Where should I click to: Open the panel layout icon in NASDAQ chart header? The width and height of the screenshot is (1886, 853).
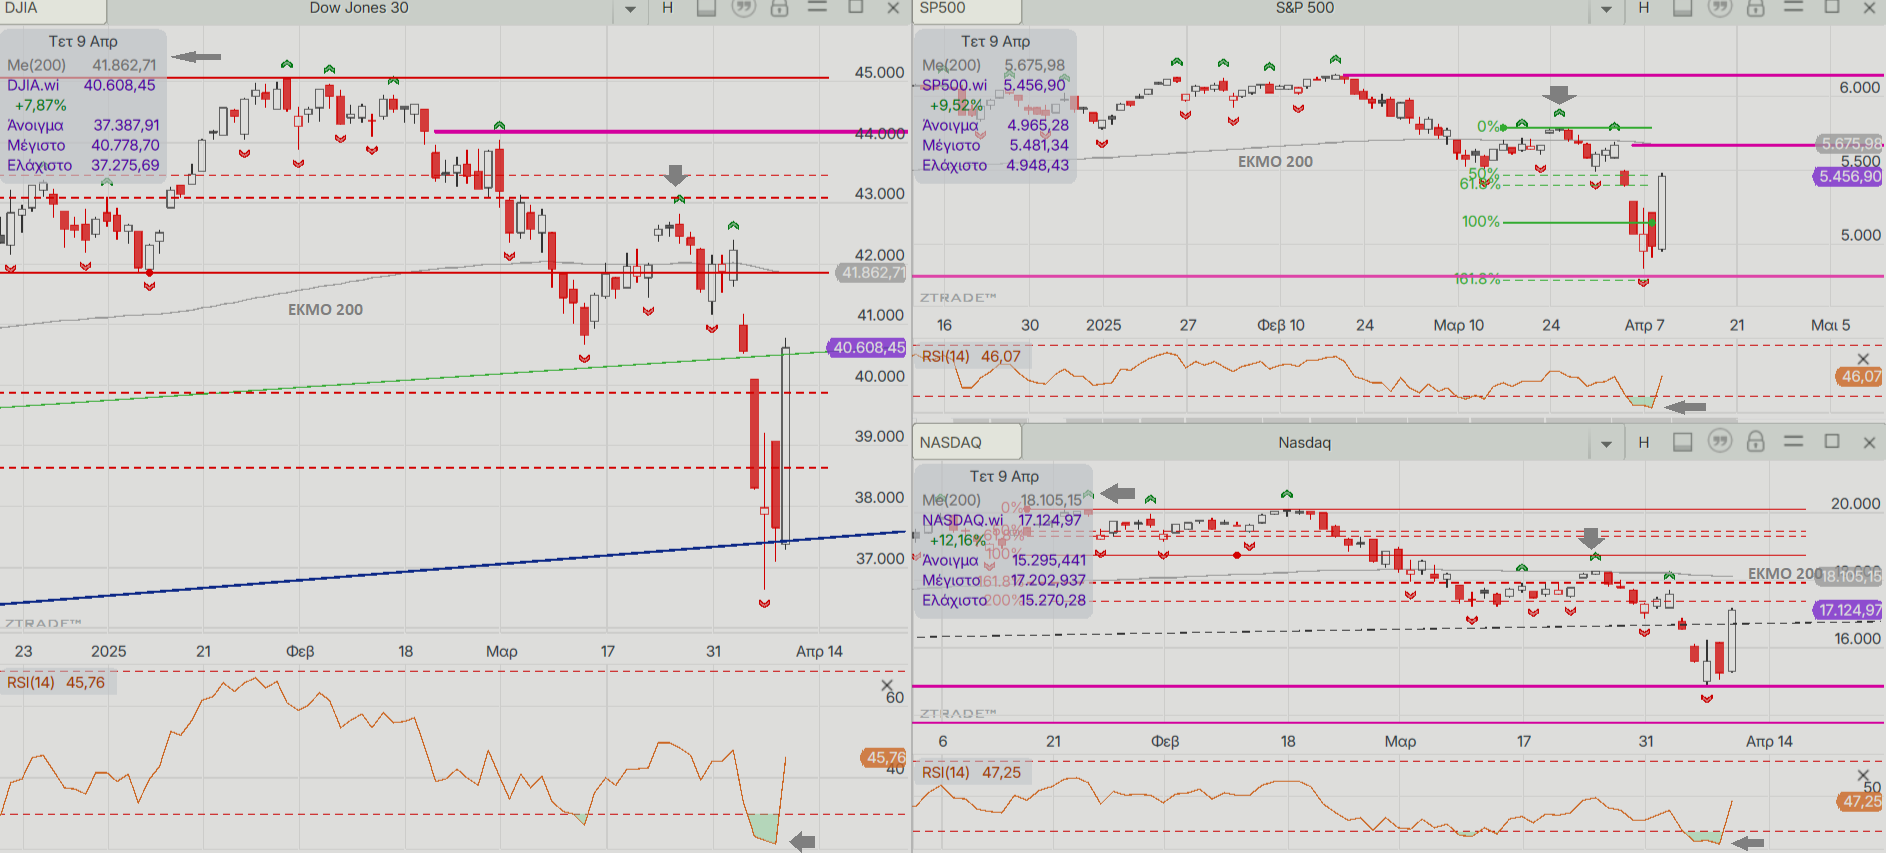click(1682, 442)
